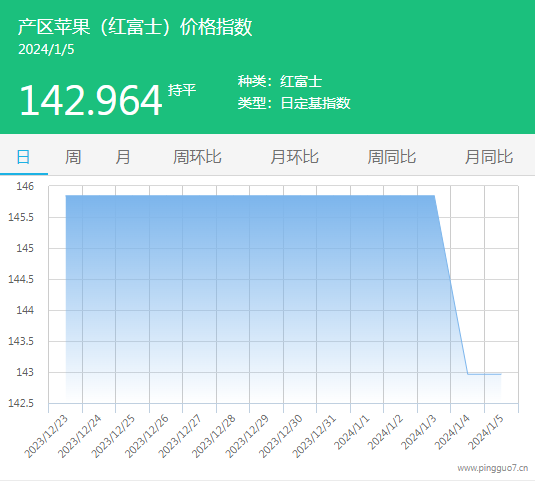Click the 持平 status label
This screenshot has width=535, height=481.
tap(182, 90)
